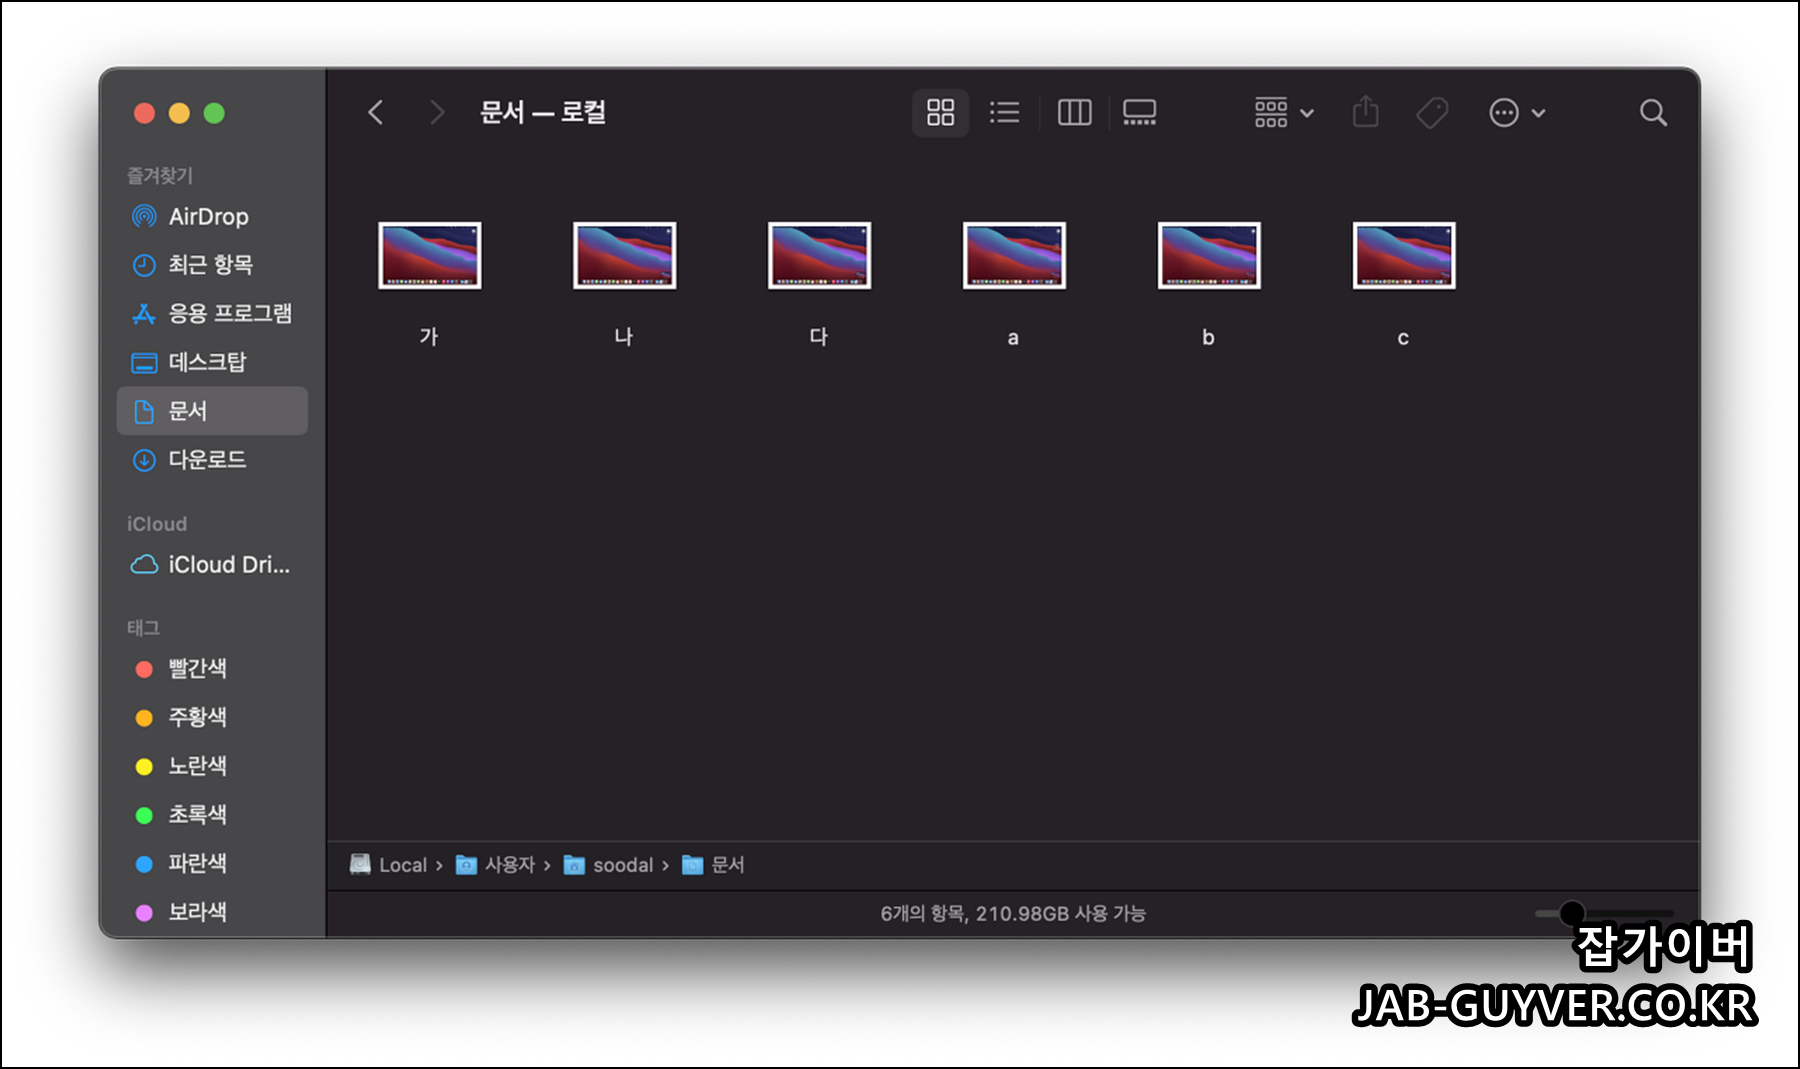The width and height of the screenshot is (1800, 1069).
Task: Switch to column view
Action: 1075,112
